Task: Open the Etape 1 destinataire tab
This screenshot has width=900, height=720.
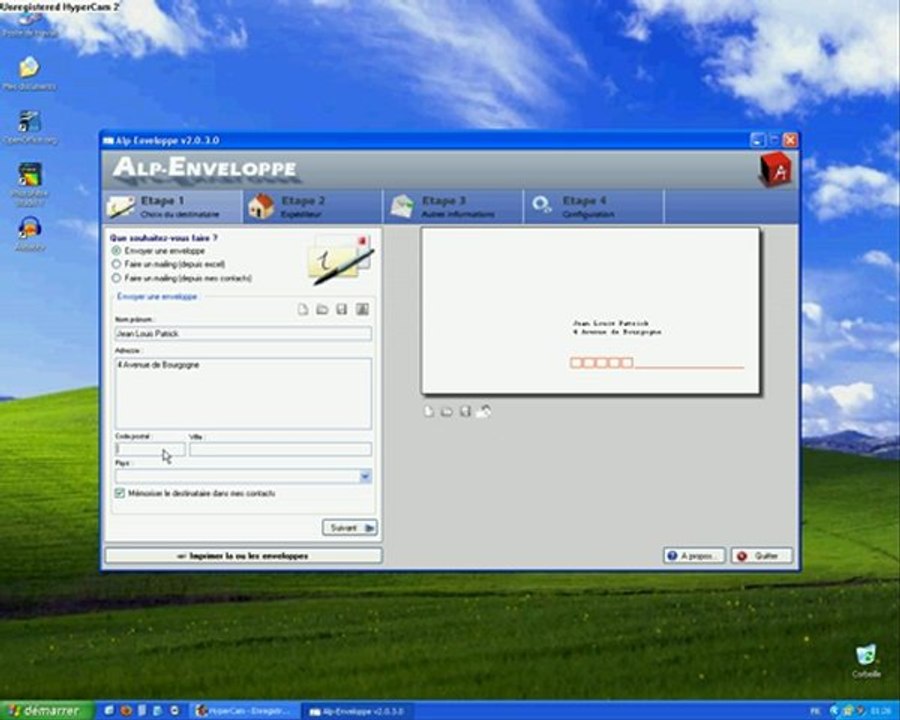Action: (x=172, y=207)
